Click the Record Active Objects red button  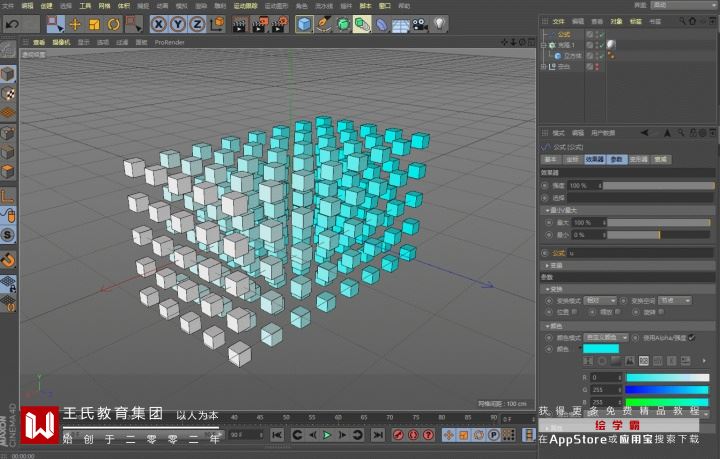[x=398, y=435]
